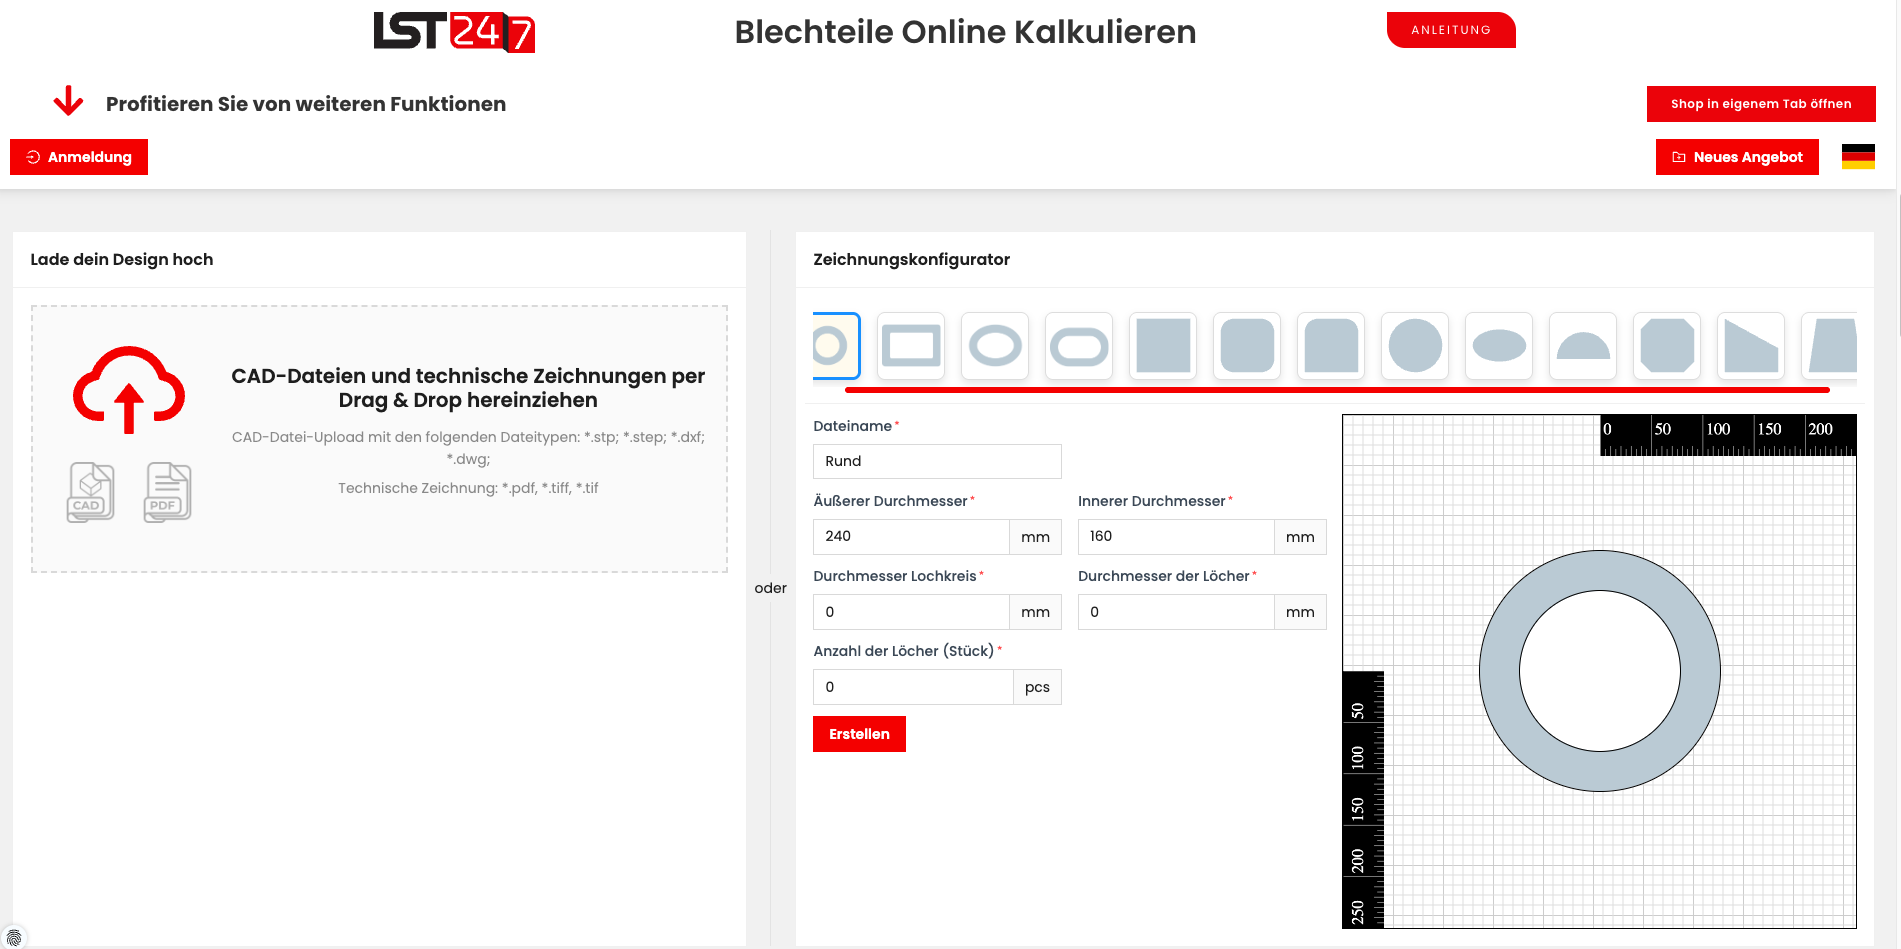Select the rounded square shape icon
The image size is (1901, 949).
click(1247, 346)
